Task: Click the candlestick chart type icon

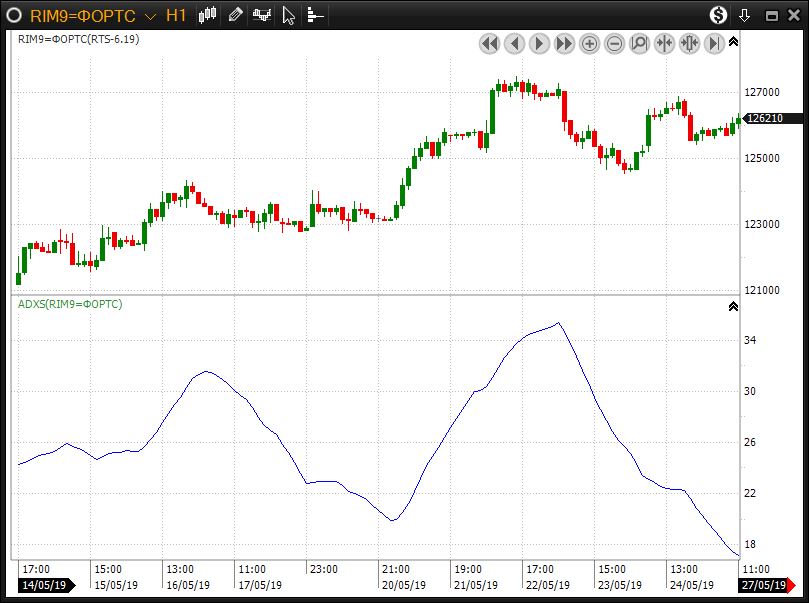Action: (208, 15)
